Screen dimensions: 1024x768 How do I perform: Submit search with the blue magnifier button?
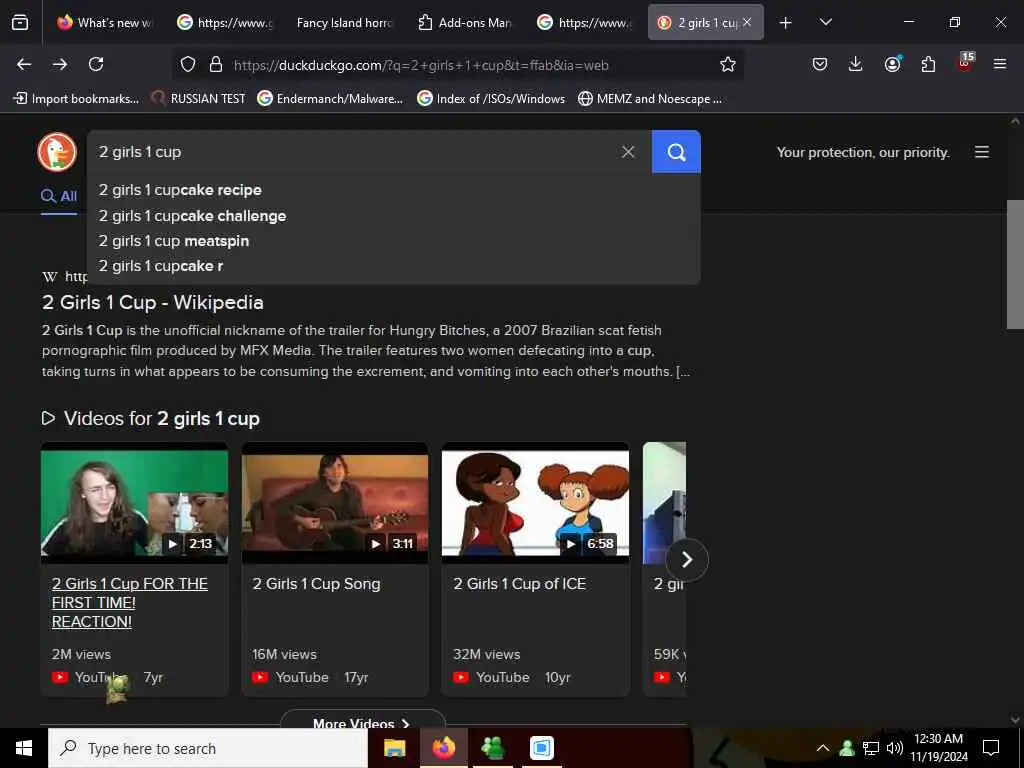tap(676, 152)
